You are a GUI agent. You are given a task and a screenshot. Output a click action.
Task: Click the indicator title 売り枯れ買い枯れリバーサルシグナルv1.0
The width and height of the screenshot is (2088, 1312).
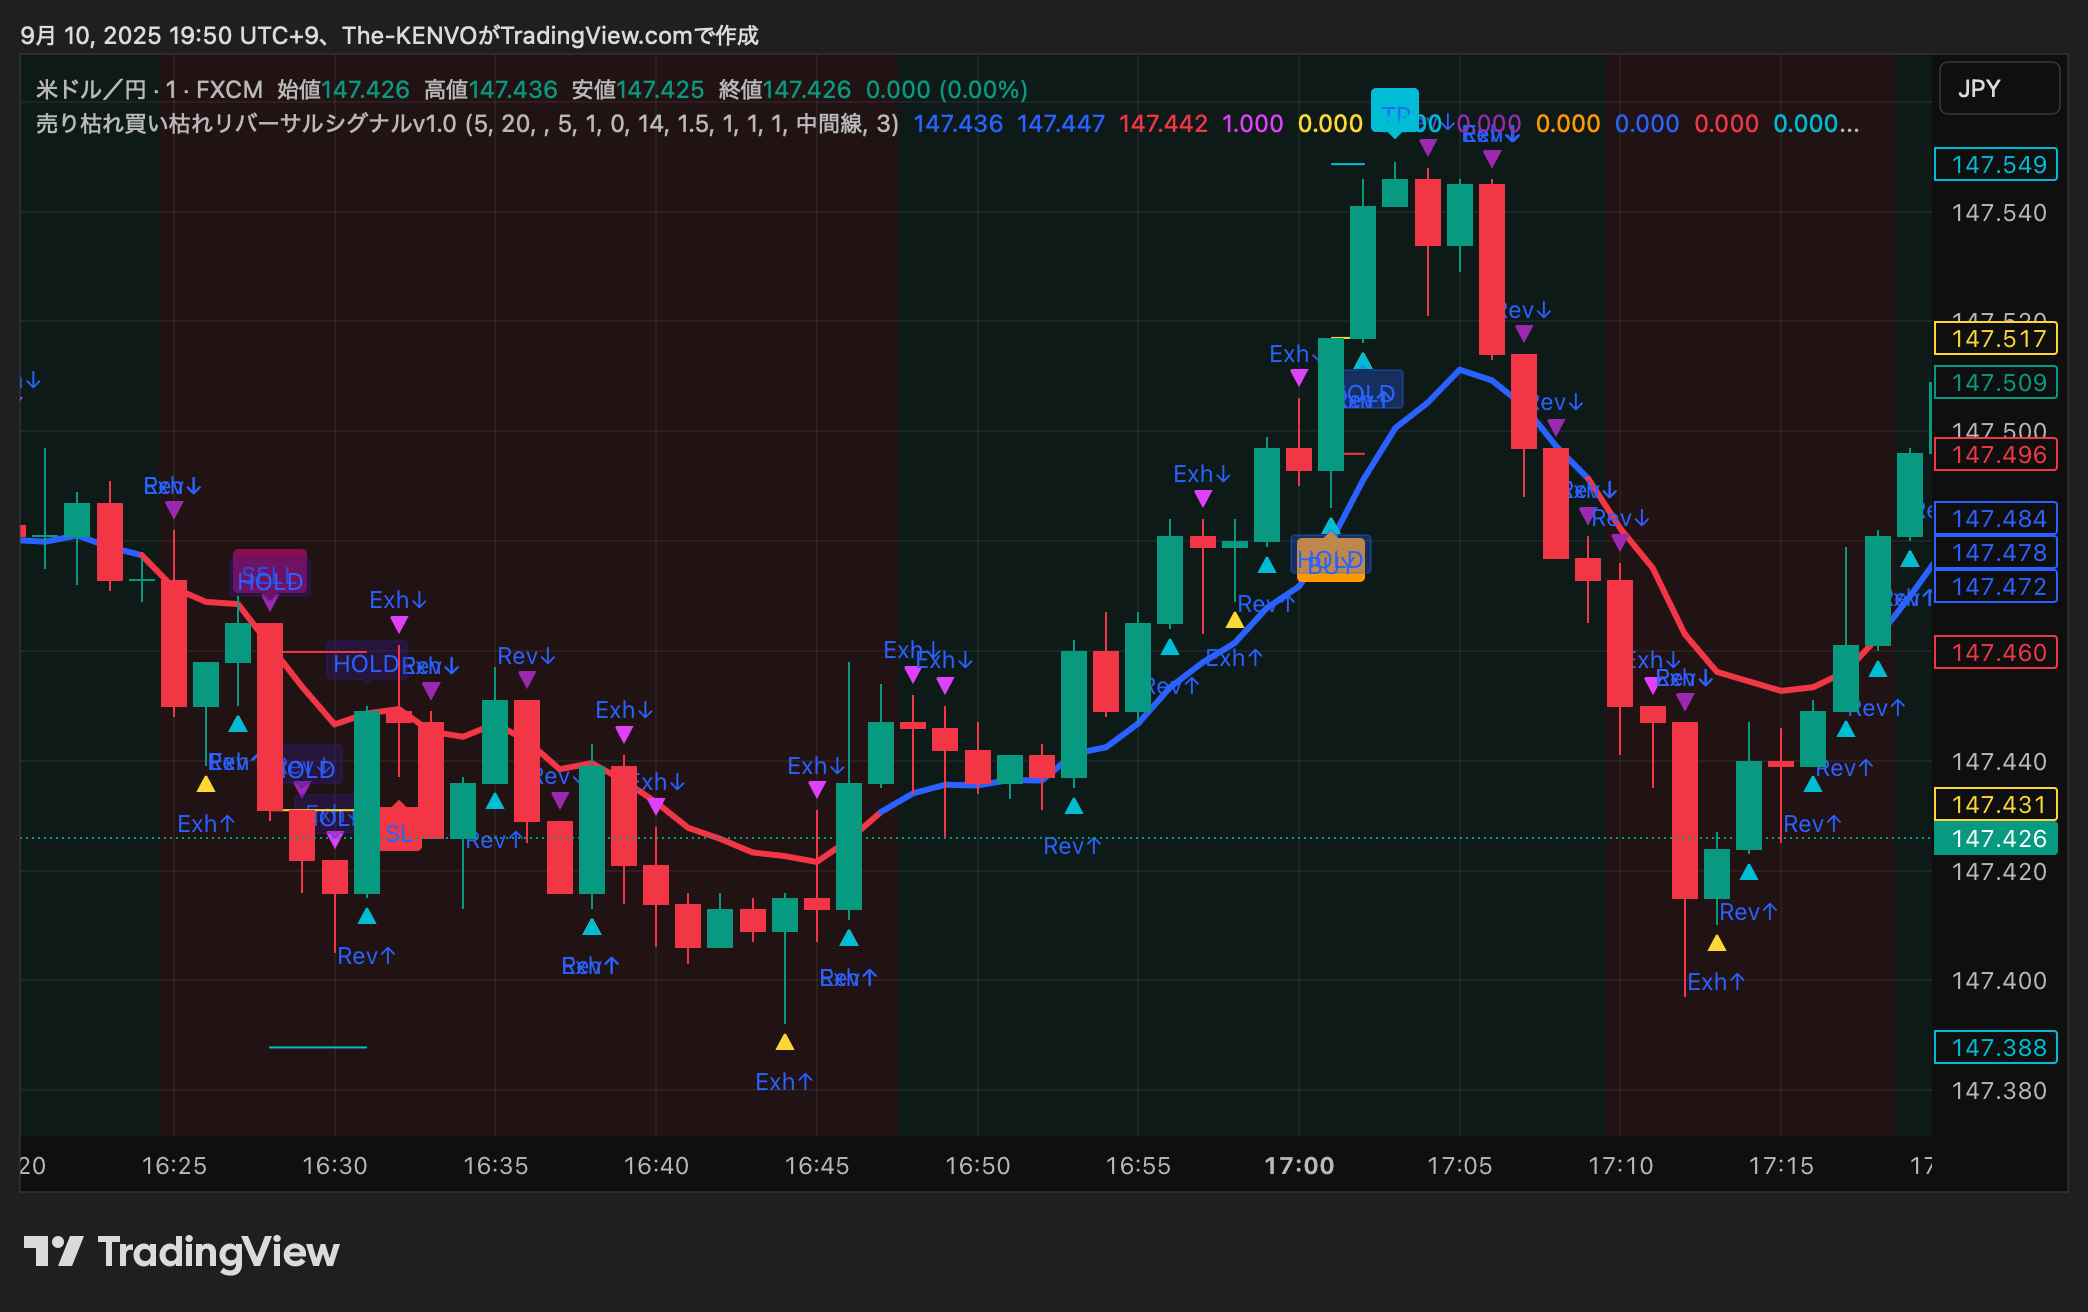click(x=246, y=124)
